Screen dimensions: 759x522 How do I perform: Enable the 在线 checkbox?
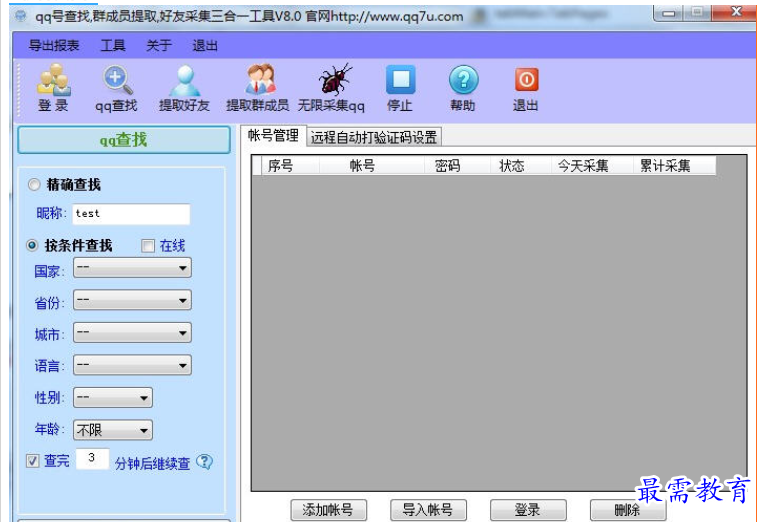coord(148,246)
